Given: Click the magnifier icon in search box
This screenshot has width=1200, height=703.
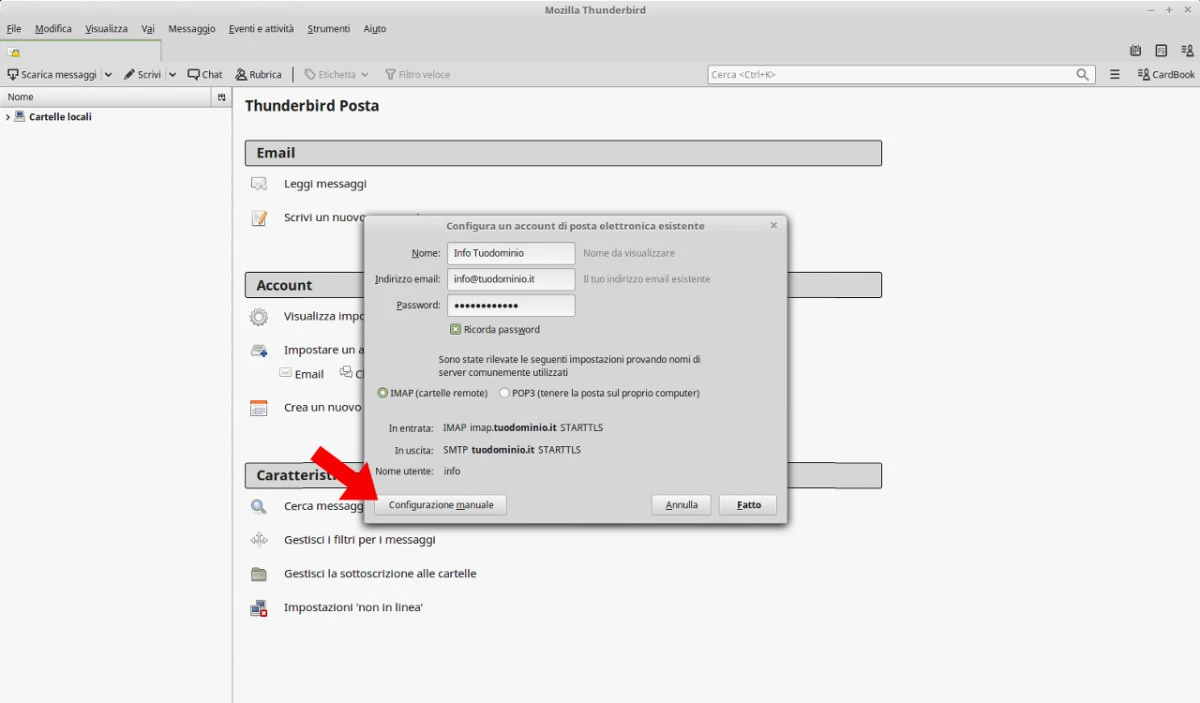Looking at the screenshot, I should (1083, 75).
